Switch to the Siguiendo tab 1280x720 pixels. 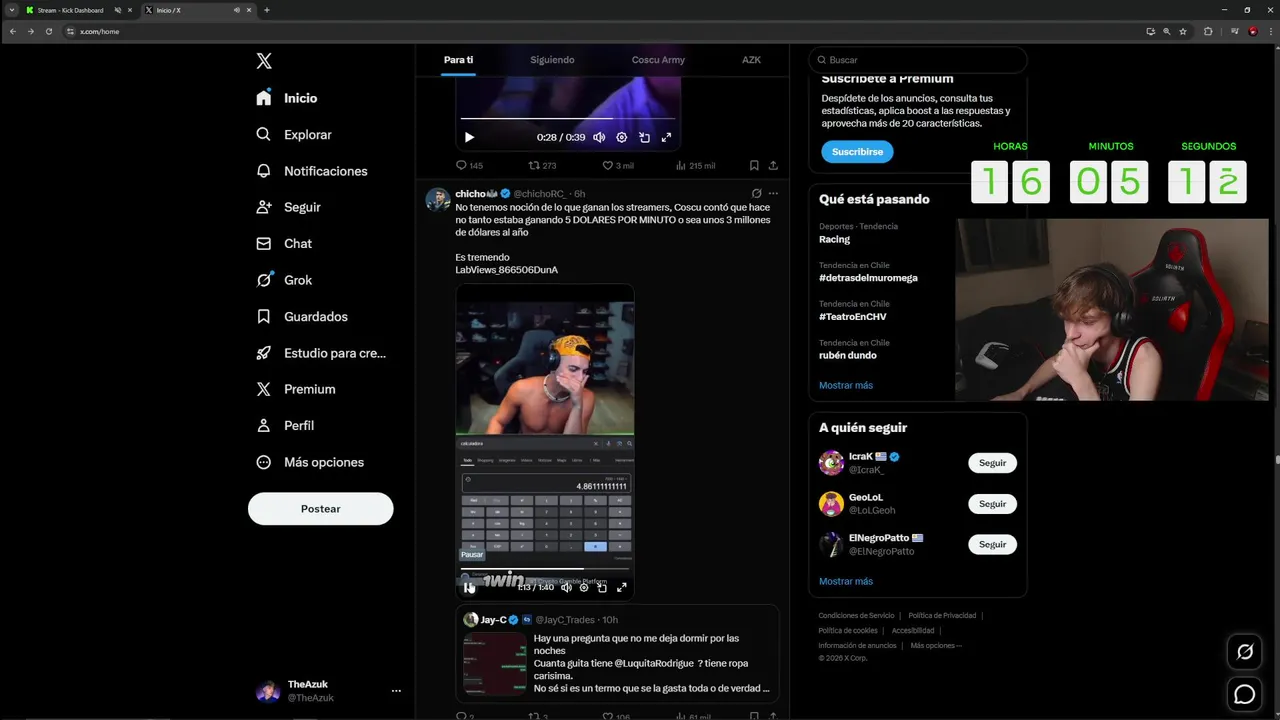click(552, 60)
